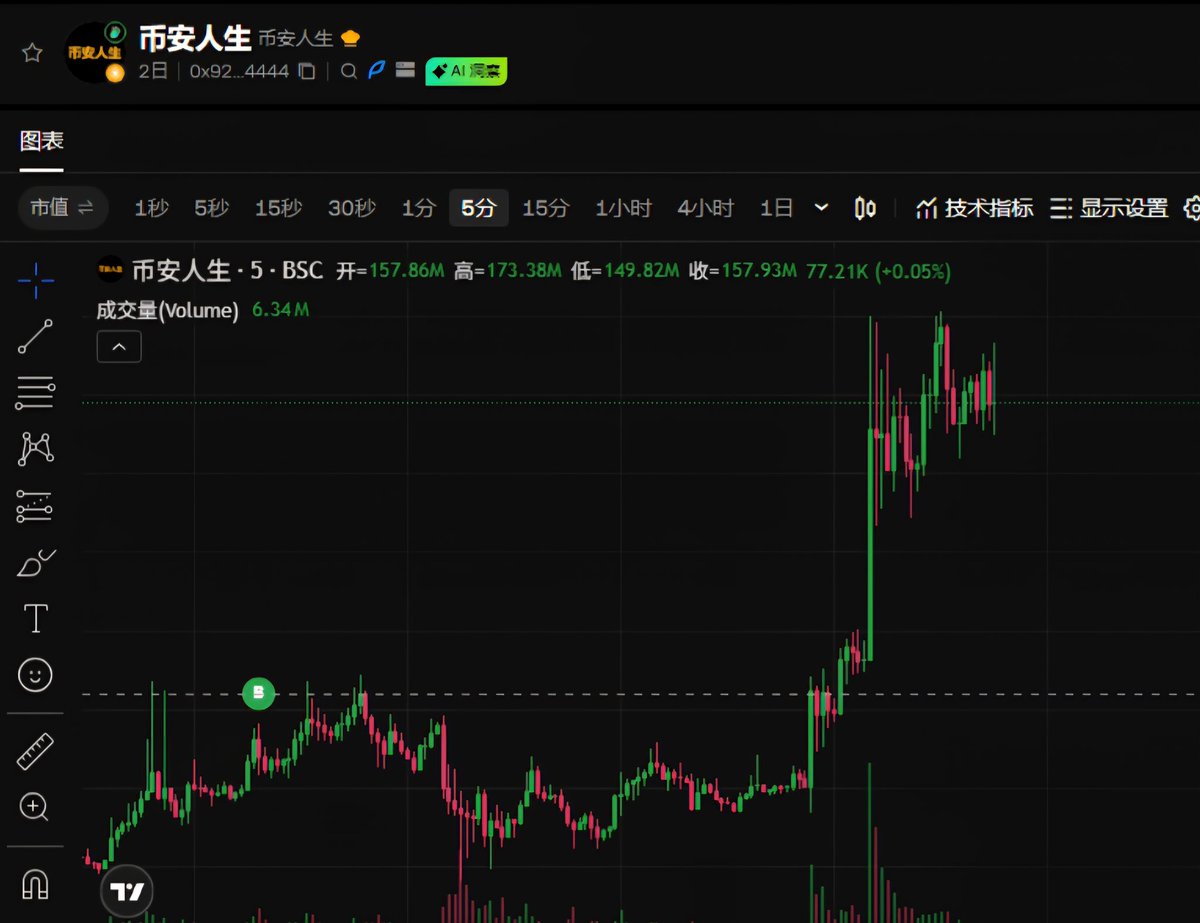Select the 1秒 timeframe
1200x923 pixels.
coord(151,208)
